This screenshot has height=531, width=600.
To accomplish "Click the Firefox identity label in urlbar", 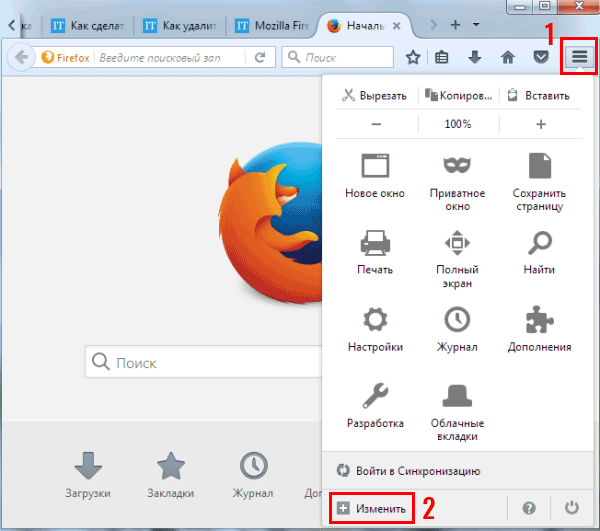I will pyautogui.click(x=65, y=58).
